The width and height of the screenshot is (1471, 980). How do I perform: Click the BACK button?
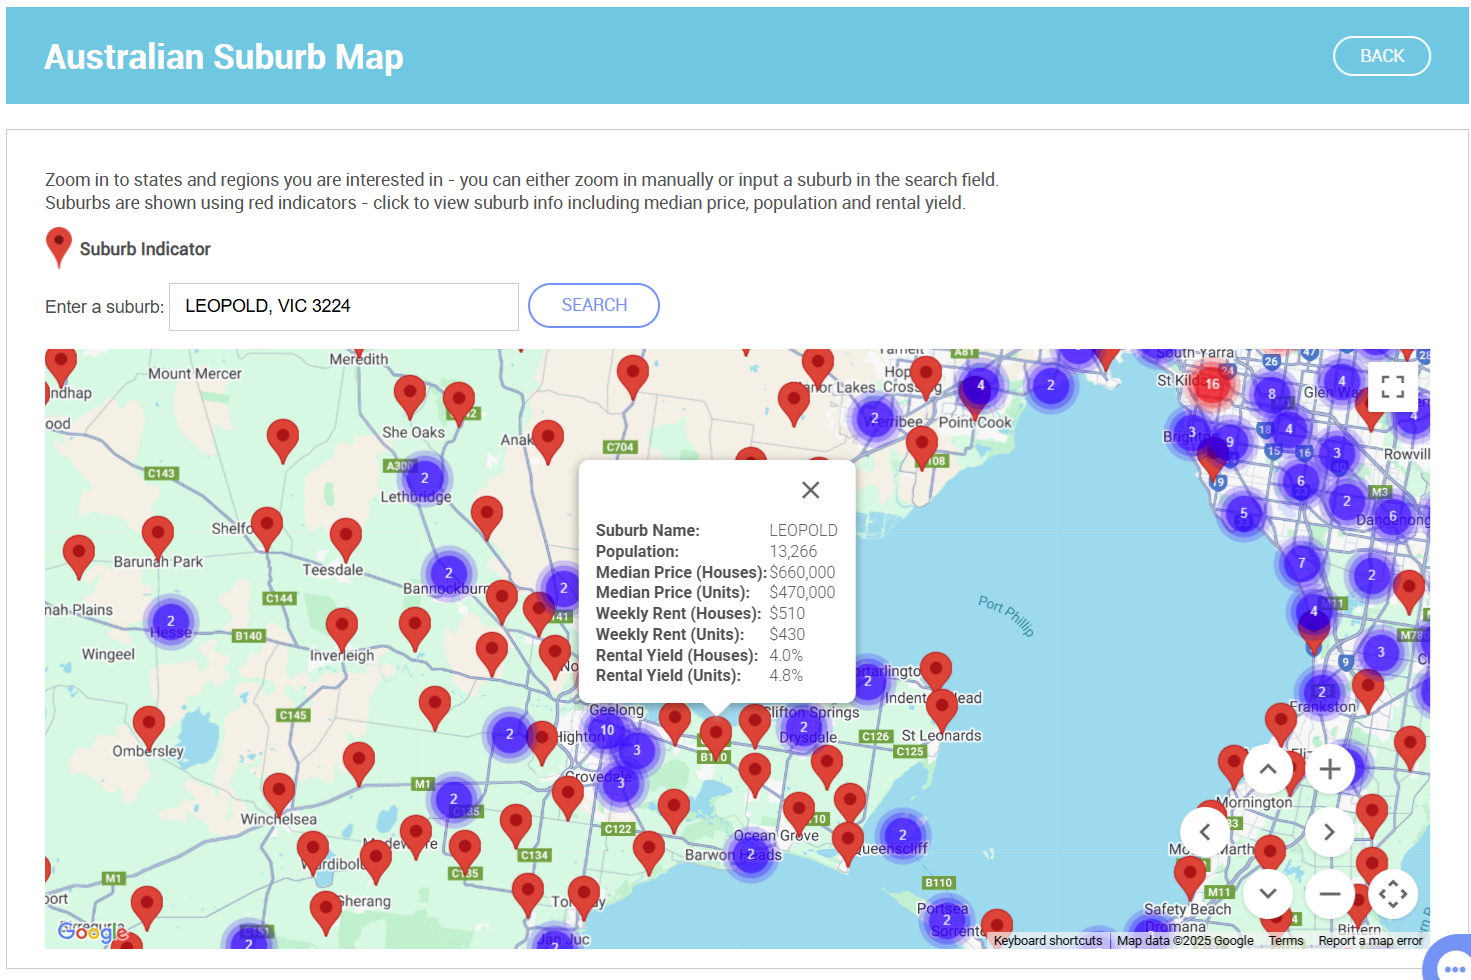(x=1381, y=56)
